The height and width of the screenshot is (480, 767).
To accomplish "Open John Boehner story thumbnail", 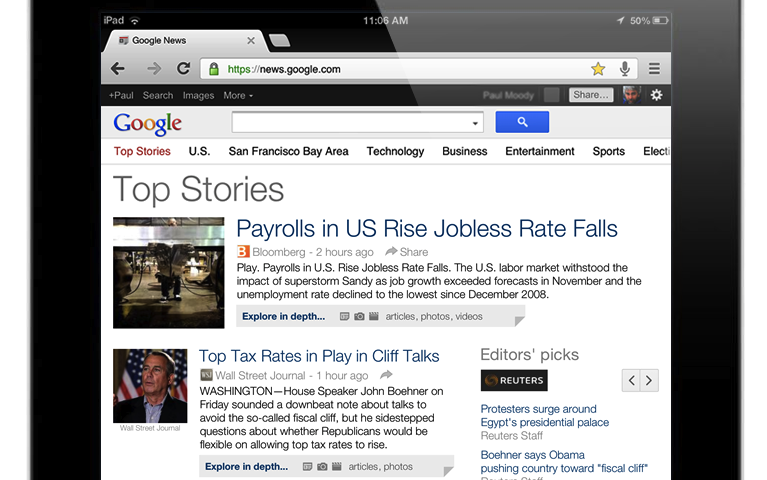I will pos(150,386).
